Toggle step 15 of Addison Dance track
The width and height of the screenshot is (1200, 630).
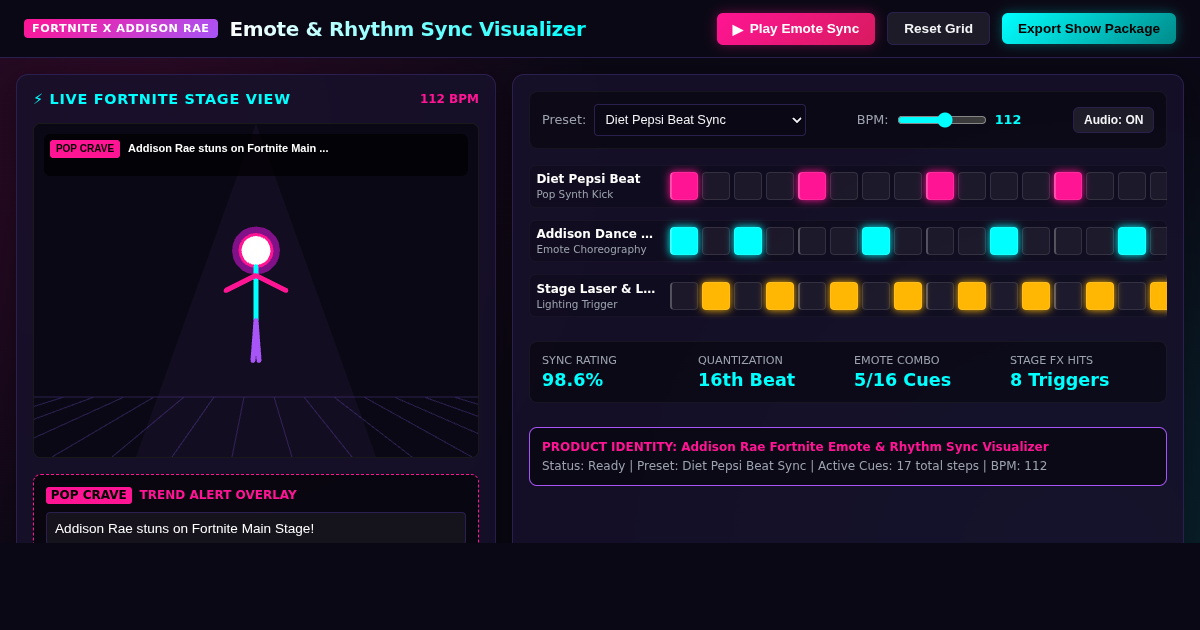1132,241
